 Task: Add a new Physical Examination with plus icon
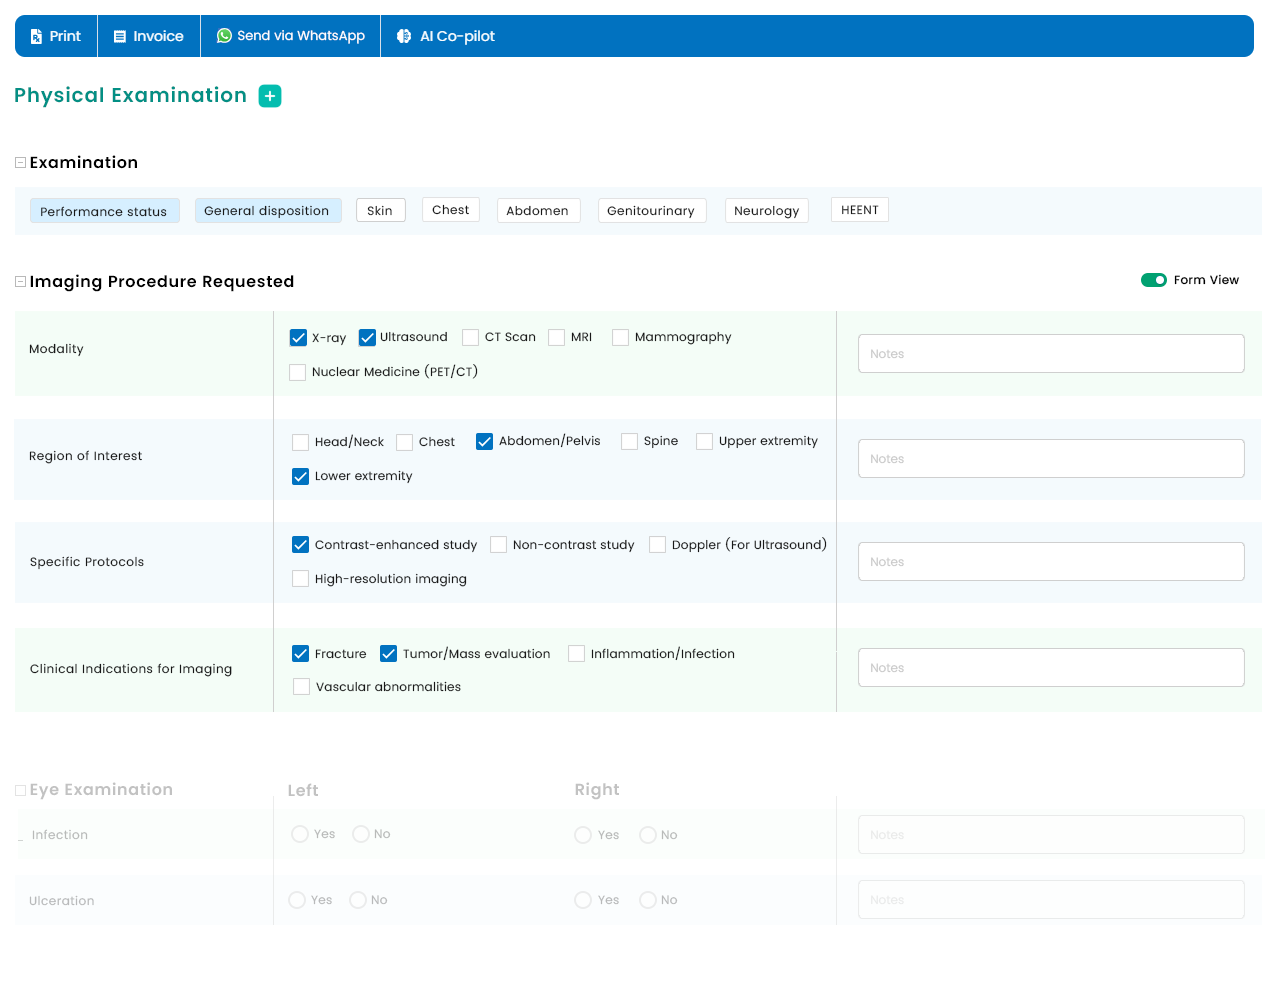point(270,96)
